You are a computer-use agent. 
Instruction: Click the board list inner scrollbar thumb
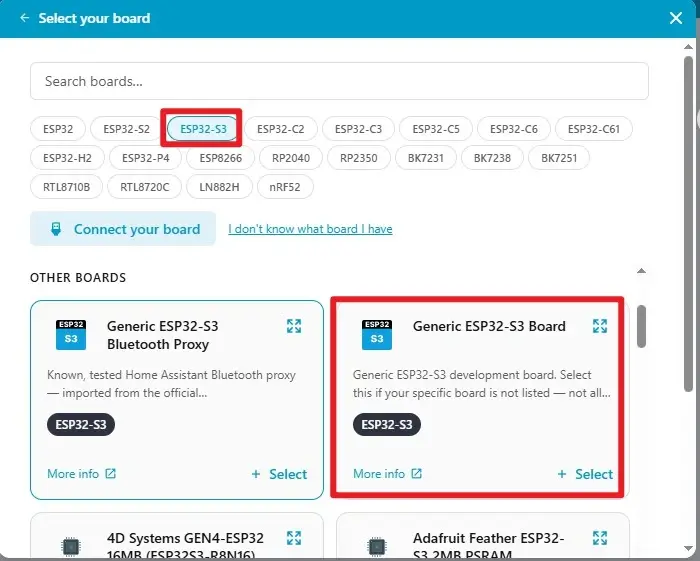coord(641,326)
